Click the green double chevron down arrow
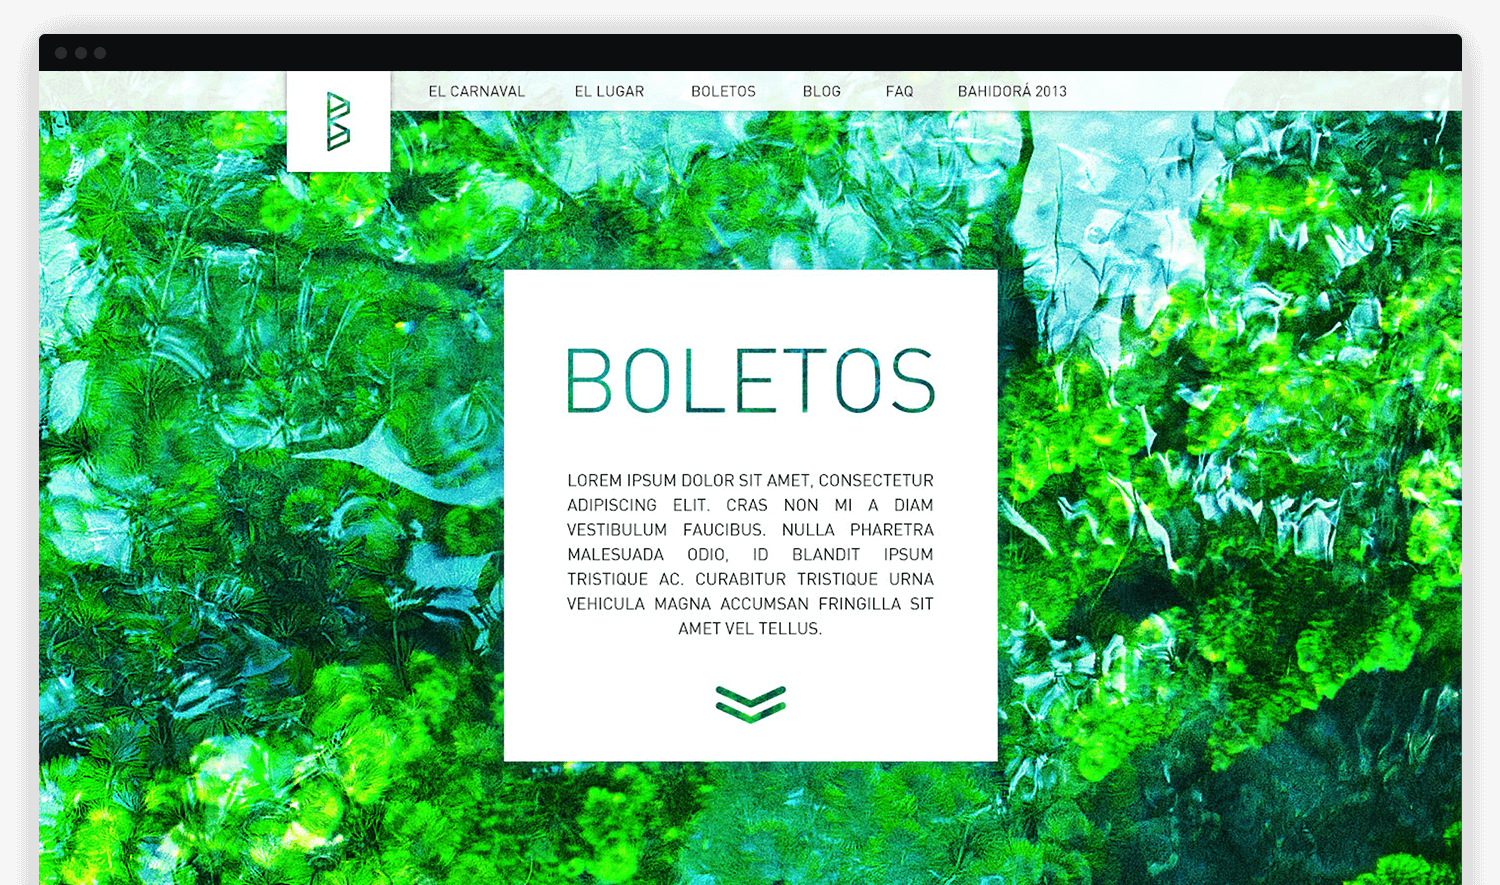1500x885 pixels. (750, 703)
